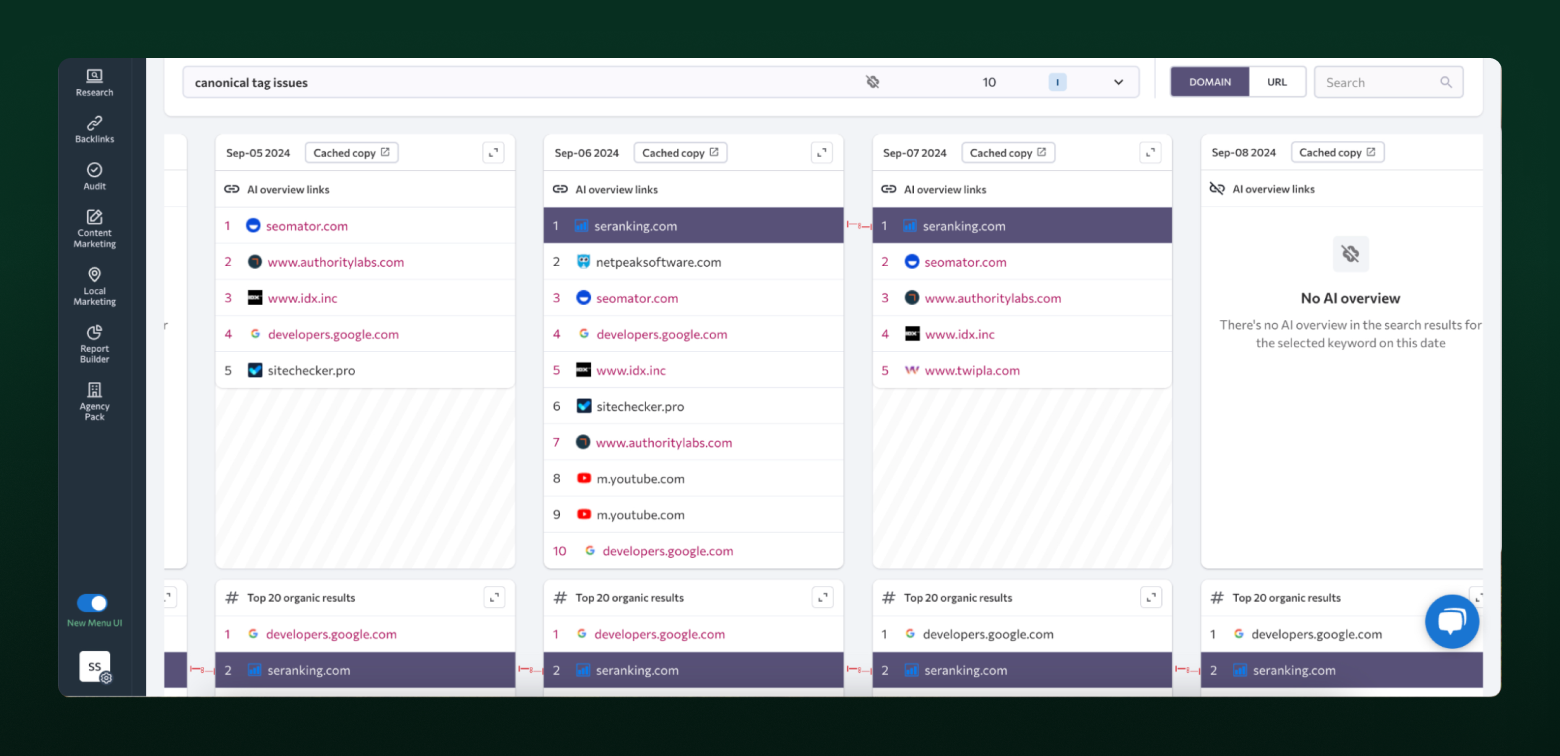Click www.authoritylabs.com in Sep-06 AI overview
Screen dimensions: 1560x756
(x=664, y=442)
